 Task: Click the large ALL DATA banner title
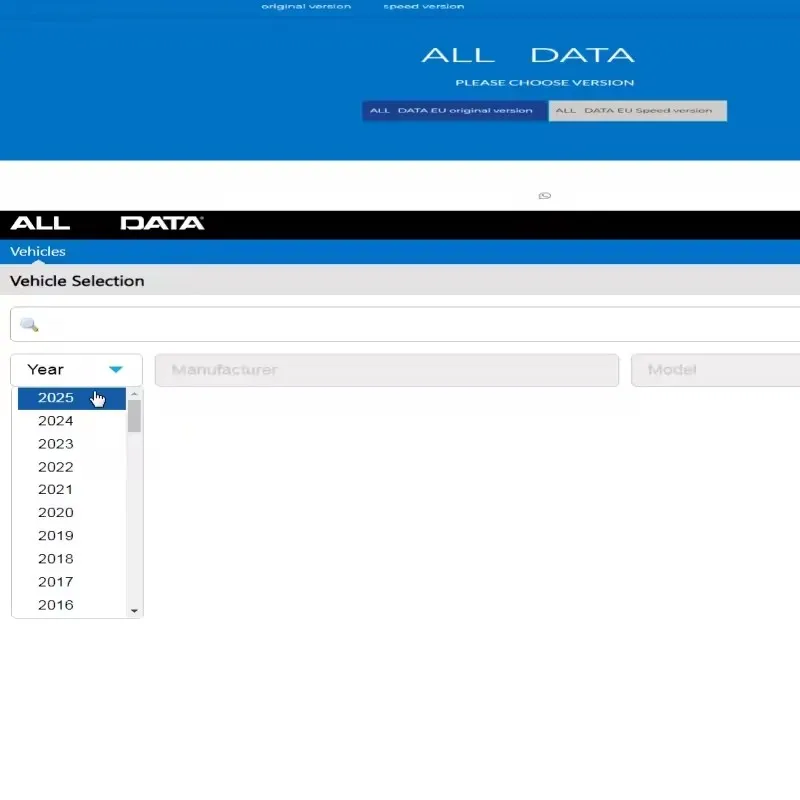[528, 55]
